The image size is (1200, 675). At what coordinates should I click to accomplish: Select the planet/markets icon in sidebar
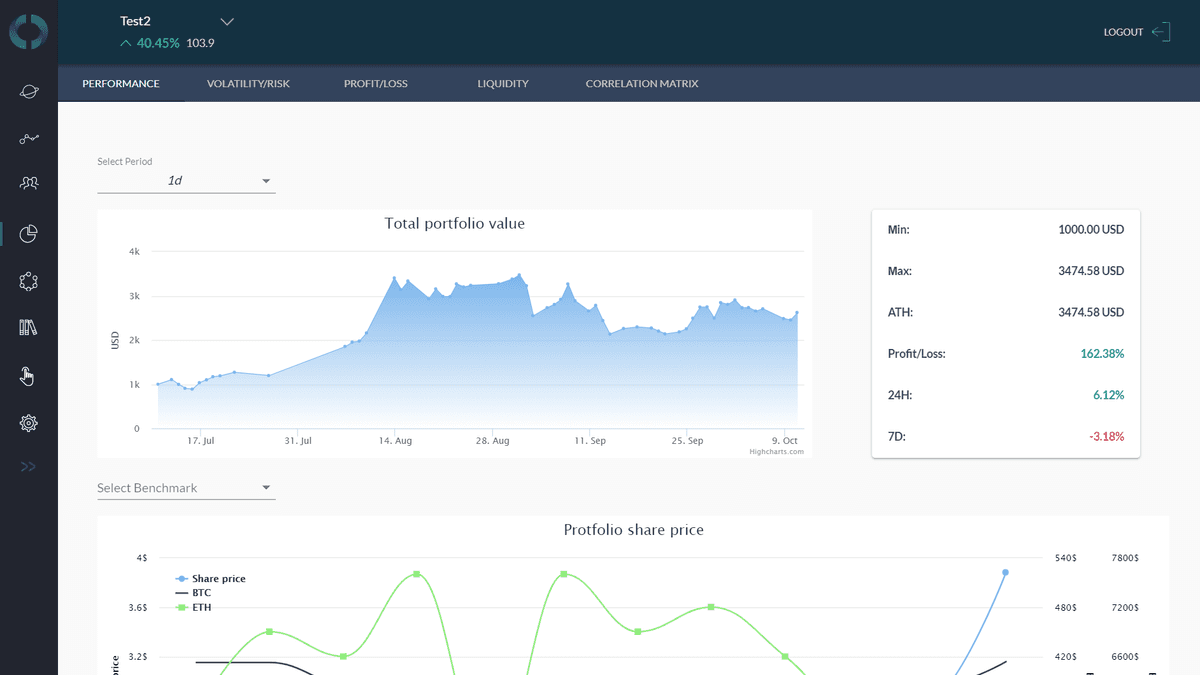pos(29,91)
